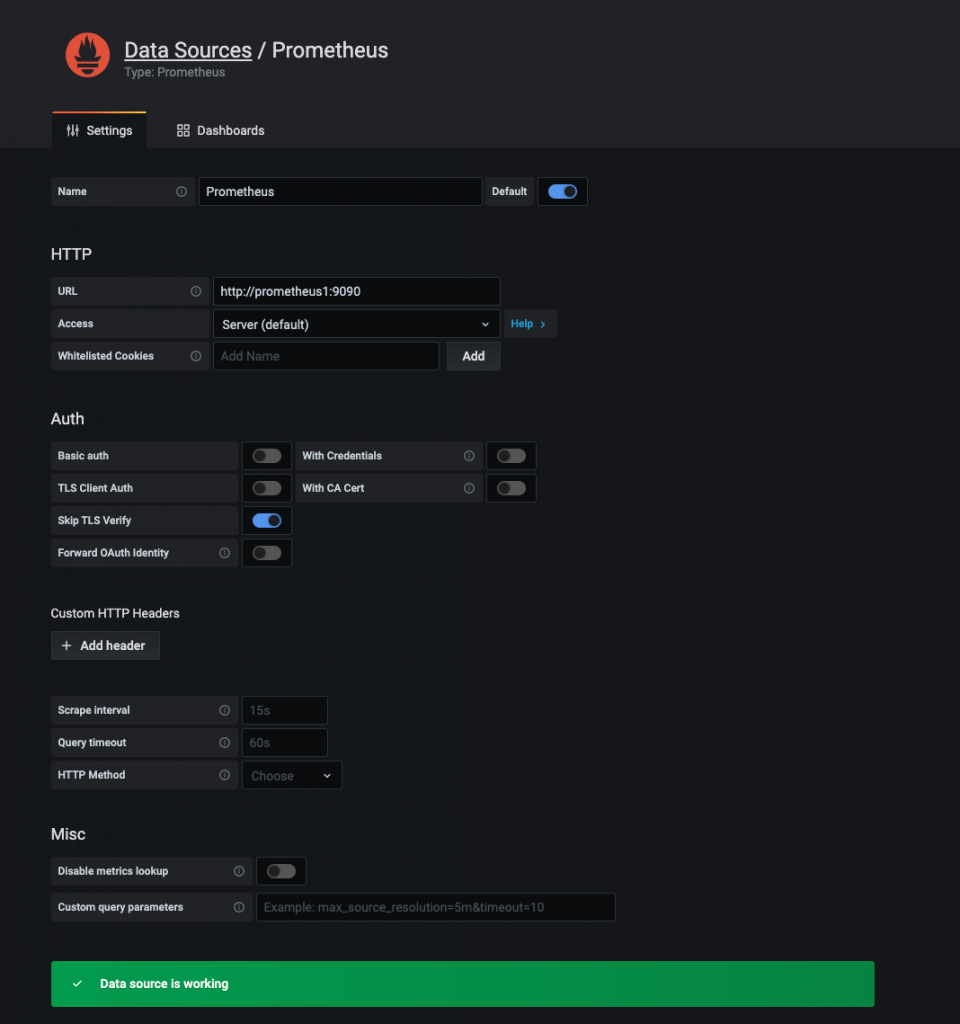The height and width of the screenshot is (1024, 960).
Task: Click the Whitelisted Cookies Add Name field
Action: [x=326, y=356]
